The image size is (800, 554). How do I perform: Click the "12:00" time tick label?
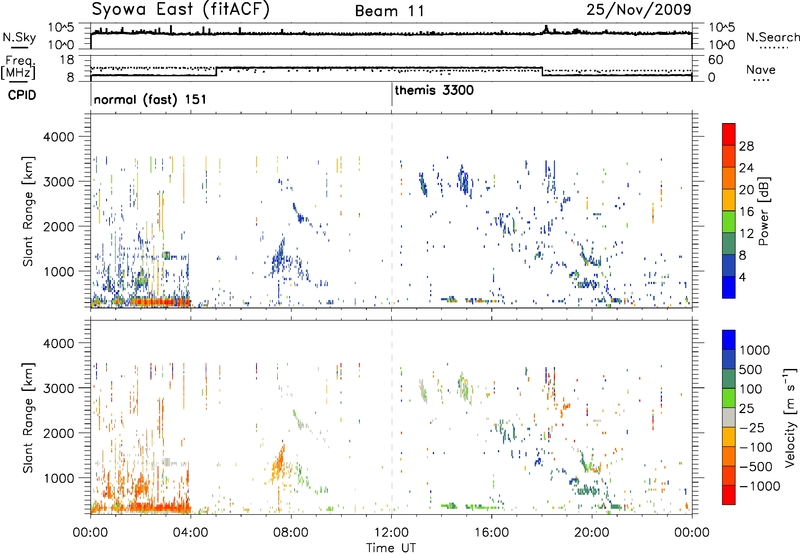tap(391, 533)
